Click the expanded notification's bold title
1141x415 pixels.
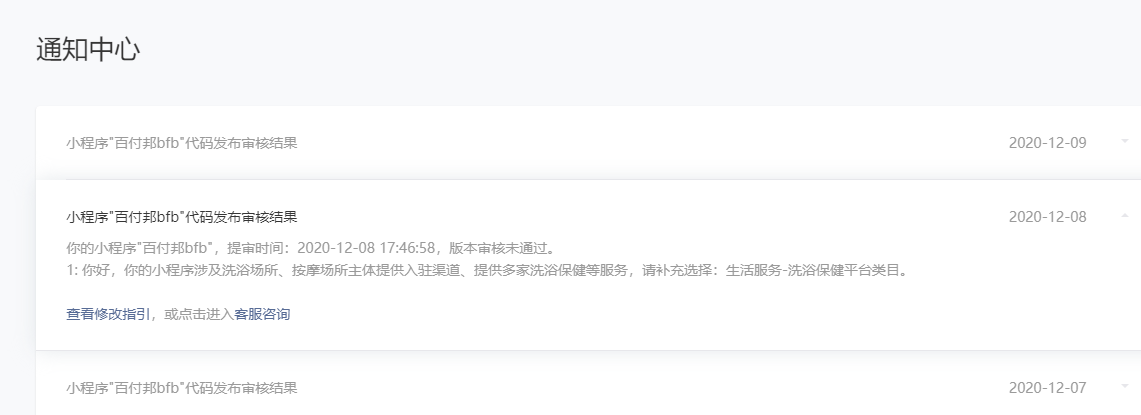181,217
